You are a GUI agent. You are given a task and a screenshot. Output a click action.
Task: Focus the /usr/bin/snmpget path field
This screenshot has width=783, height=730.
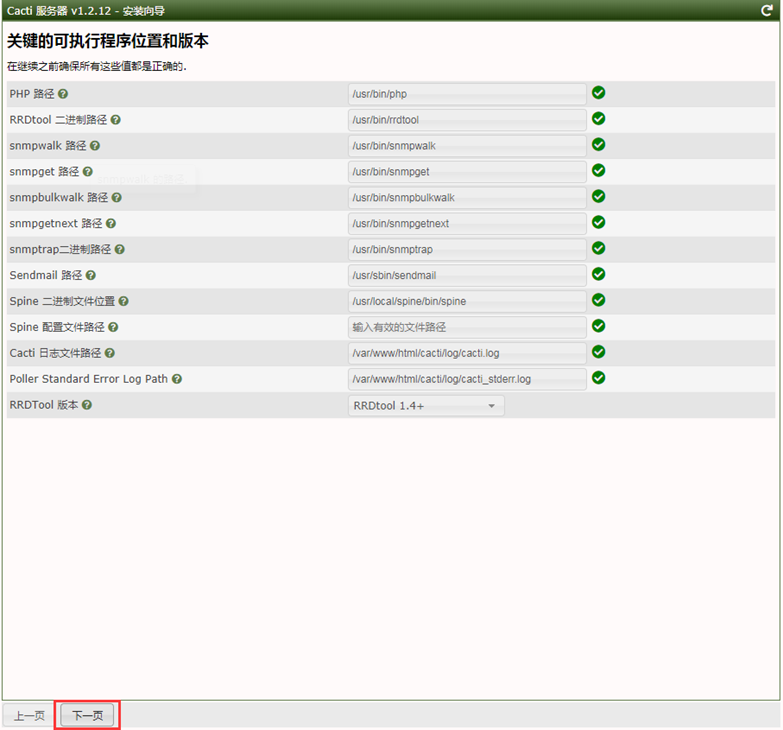pyautogui.click(x=467, y=172)
